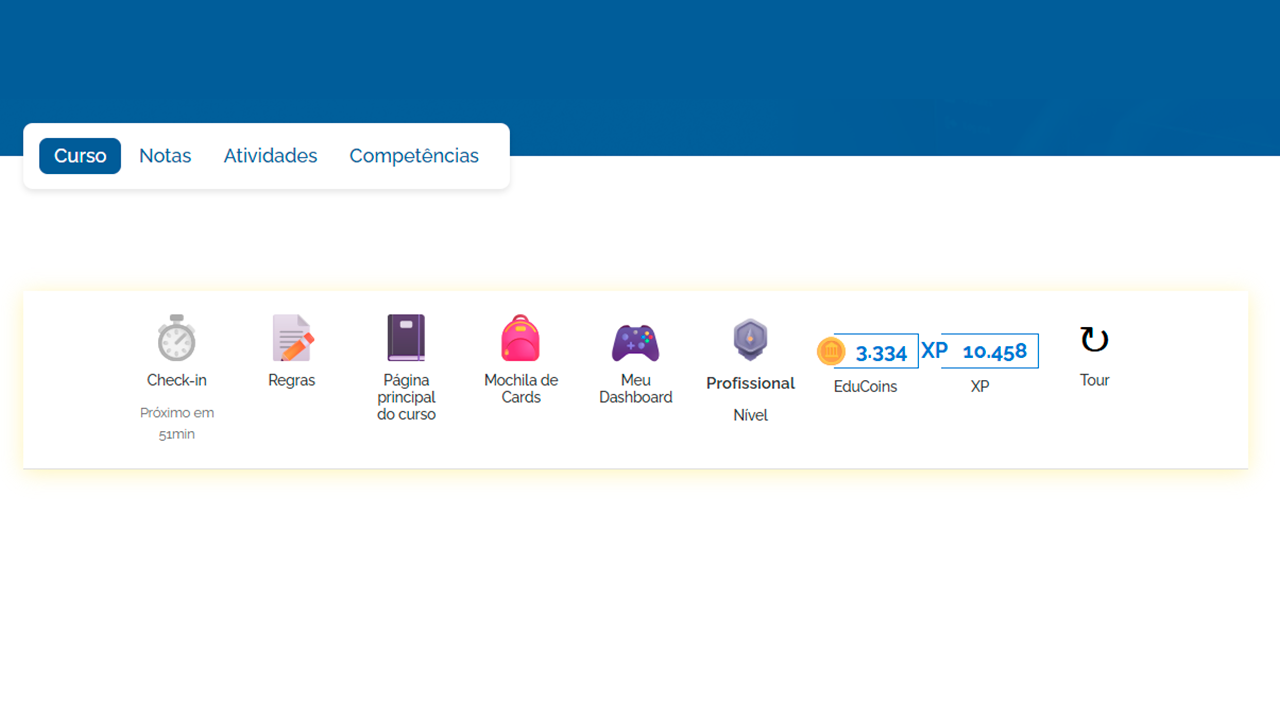
Task: Click the Profissional level badge icon
Action: pos(750,340)
